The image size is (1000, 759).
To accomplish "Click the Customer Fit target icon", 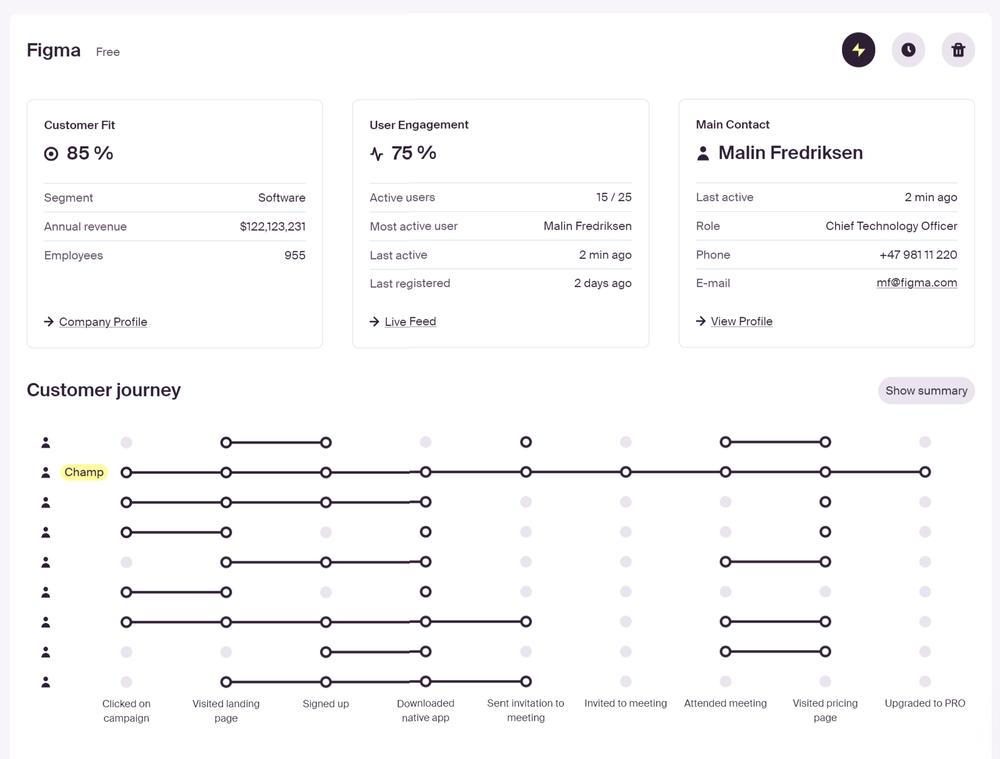I will point(52,154).
